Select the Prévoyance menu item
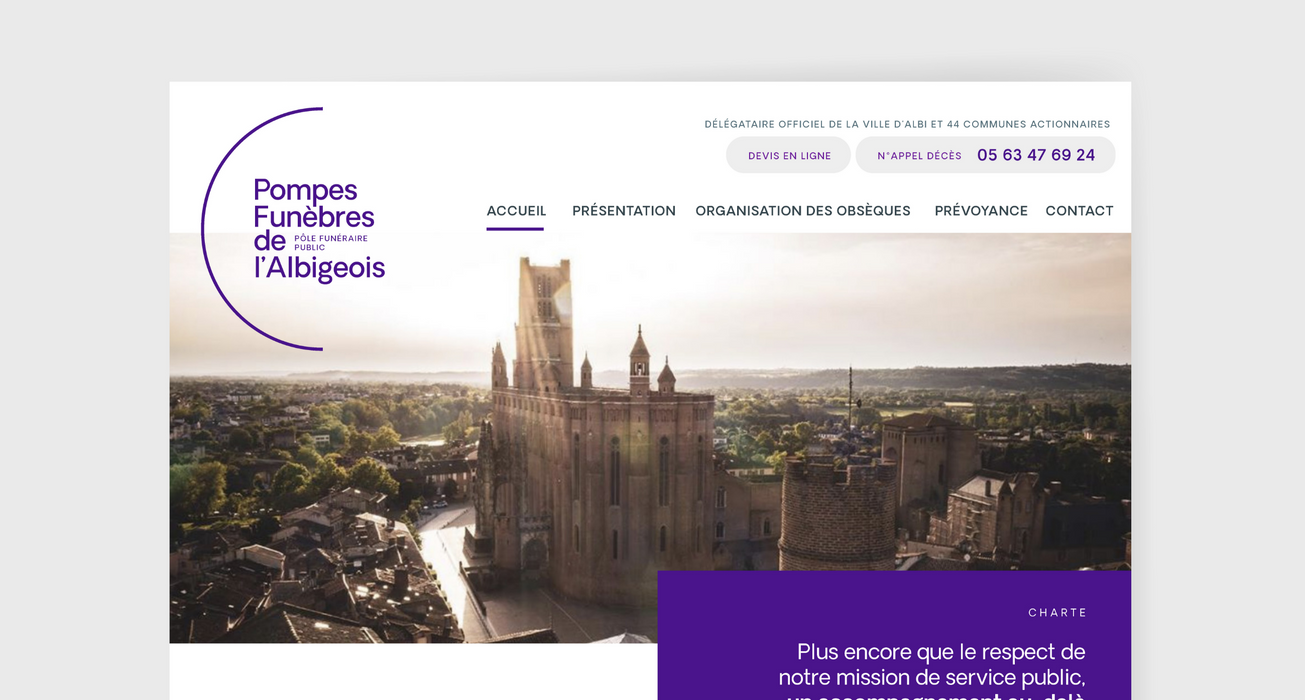The image size is (1305, 700). pos(981,211)
